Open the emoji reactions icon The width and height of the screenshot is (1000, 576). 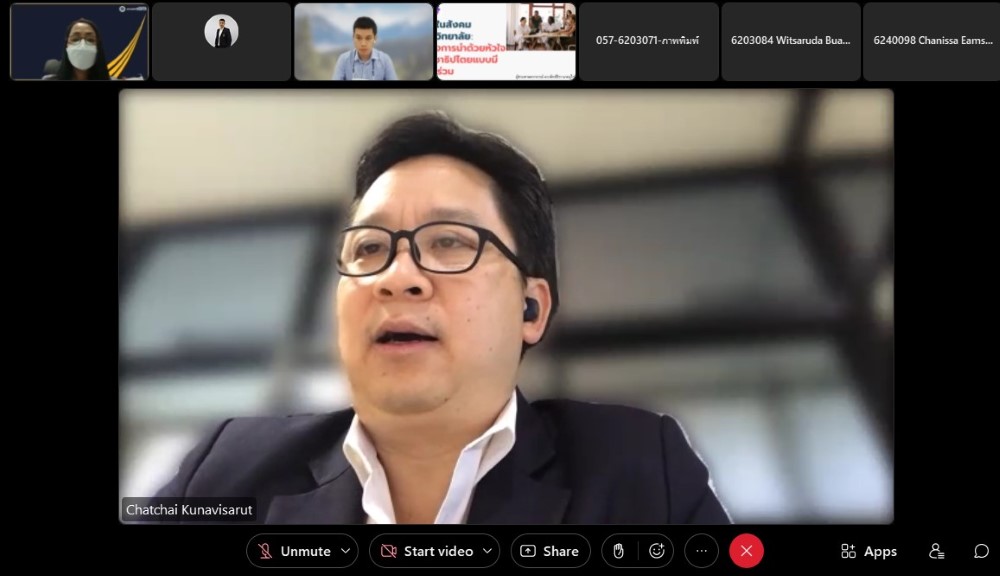(657, 551)
